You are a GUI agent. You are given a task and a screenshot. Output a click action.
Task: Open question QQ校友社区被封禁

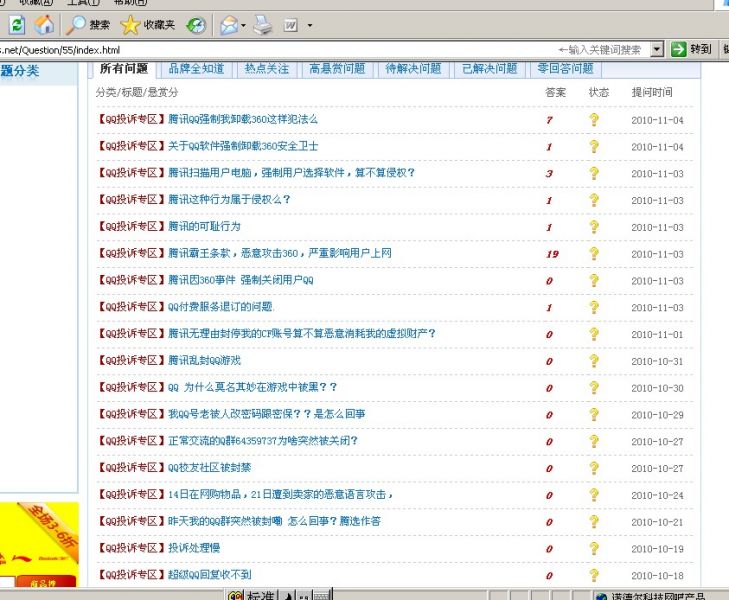(209, 468)
